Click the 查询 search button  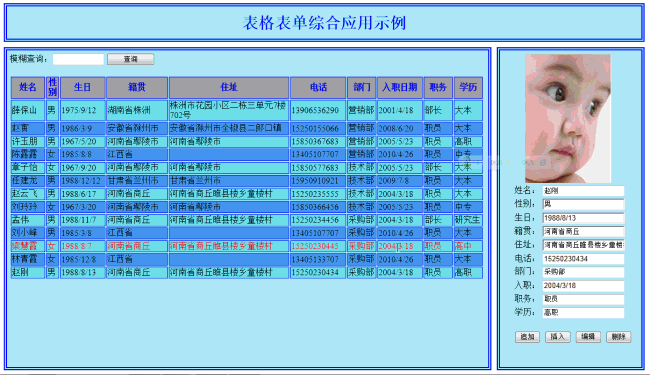point(131,59)
